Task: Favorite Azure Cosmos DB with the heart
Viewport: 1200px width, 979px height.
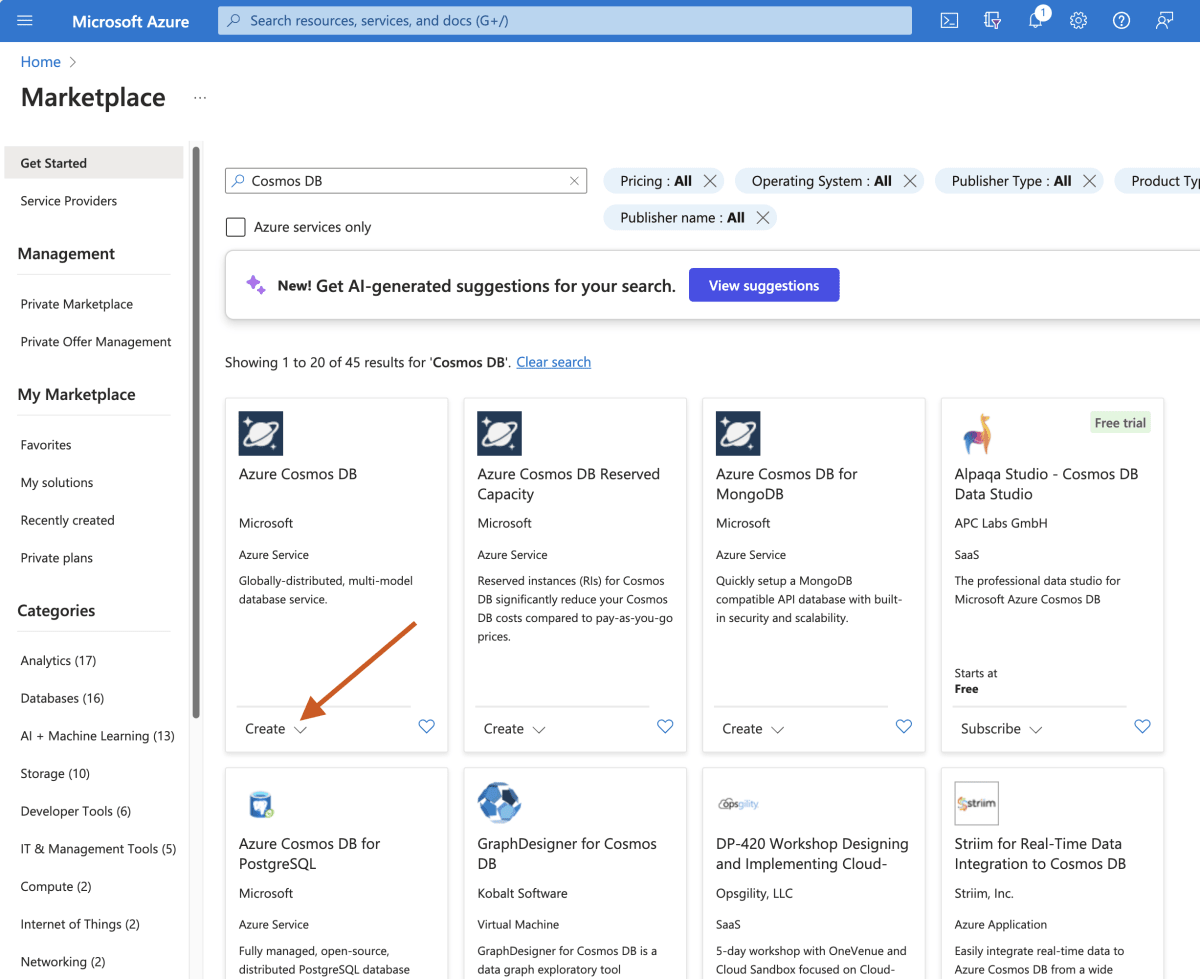Action: pos(427,727)
